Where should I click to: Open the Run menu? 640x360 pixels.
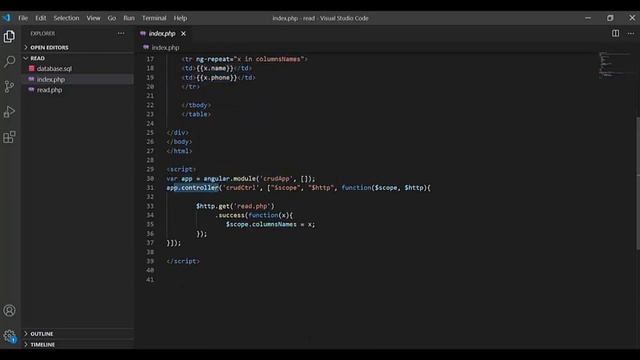(129, 18)
